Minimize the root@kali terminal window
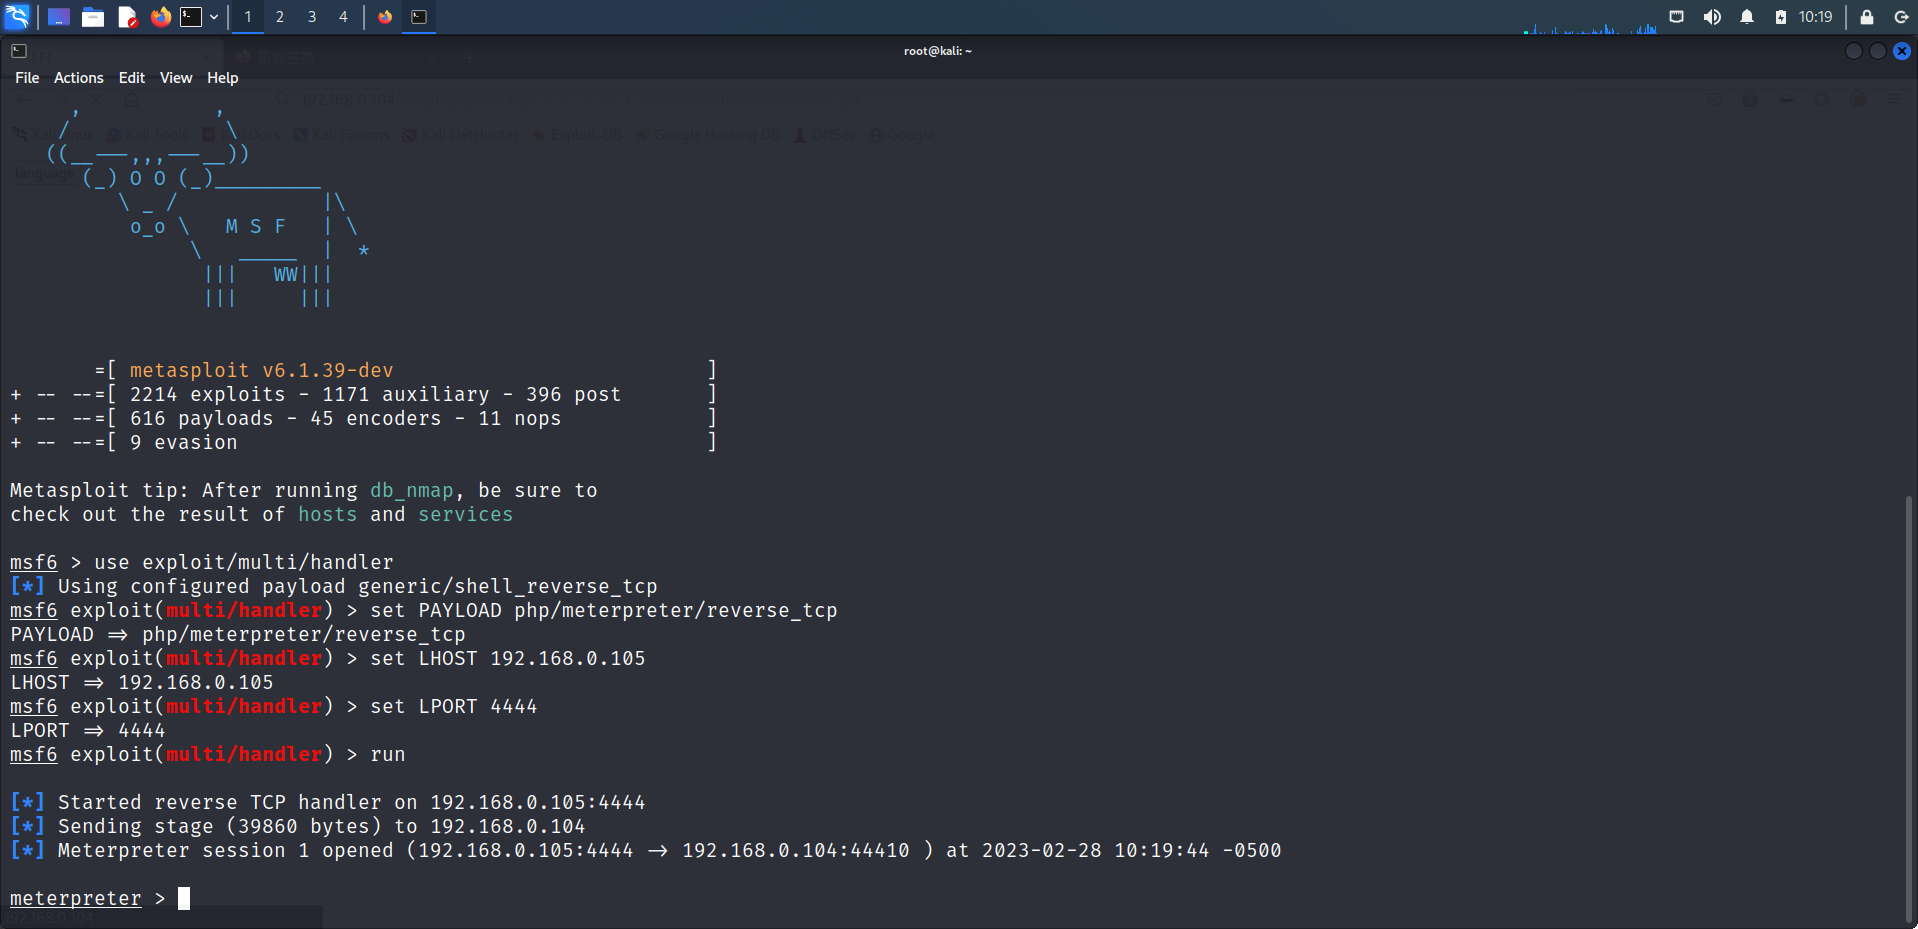The image size is (1918, 929). click(1854, 51)
